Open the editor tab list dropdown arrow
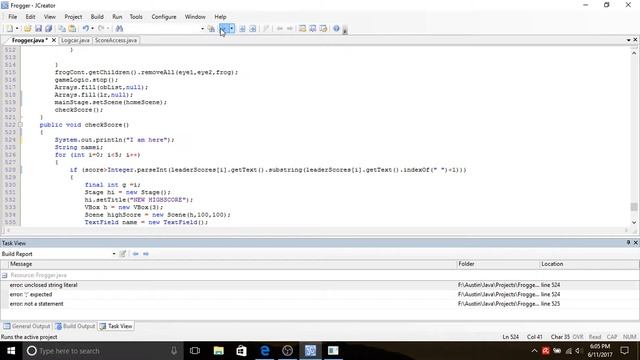640x360 pixels. point(629,40)
